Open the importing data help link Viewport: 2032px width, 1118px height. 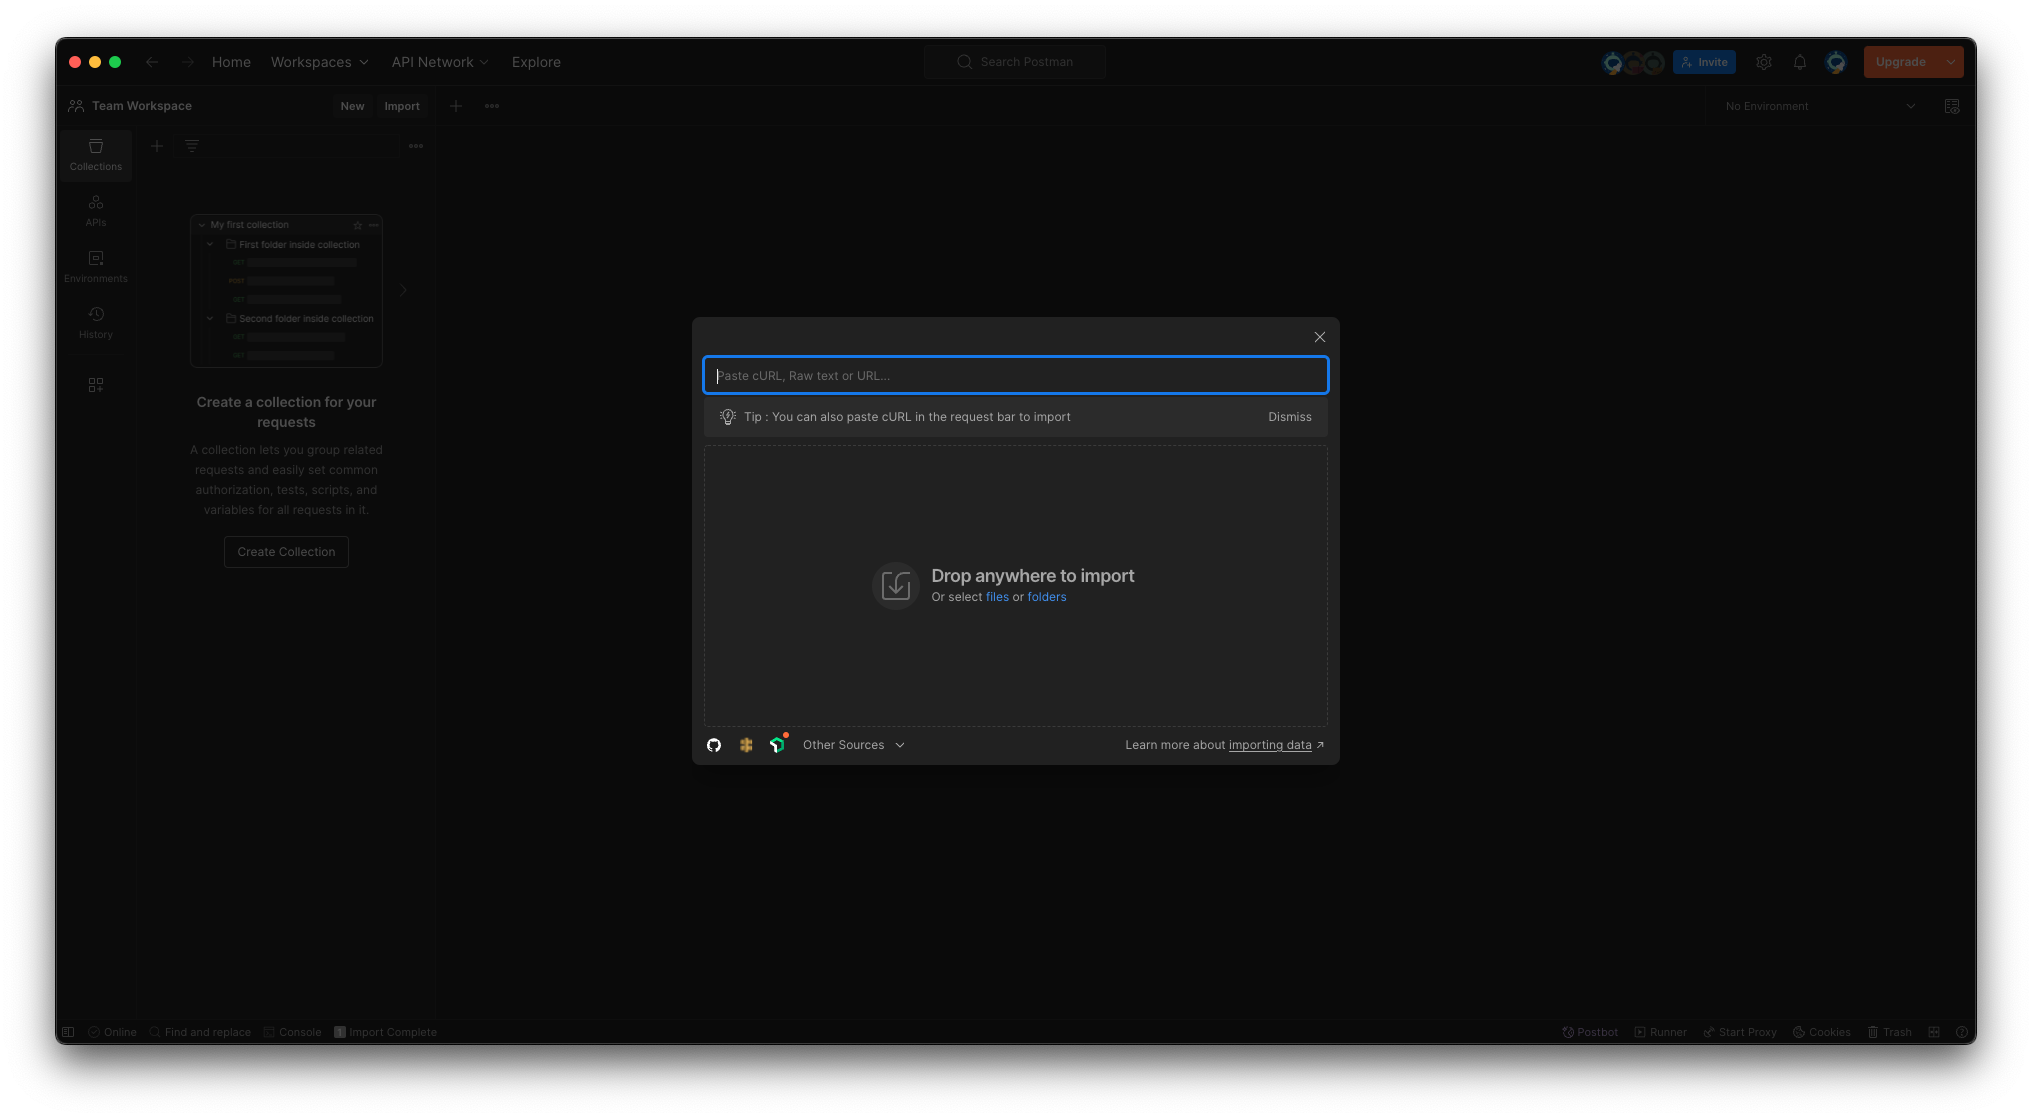point(1270,745)
